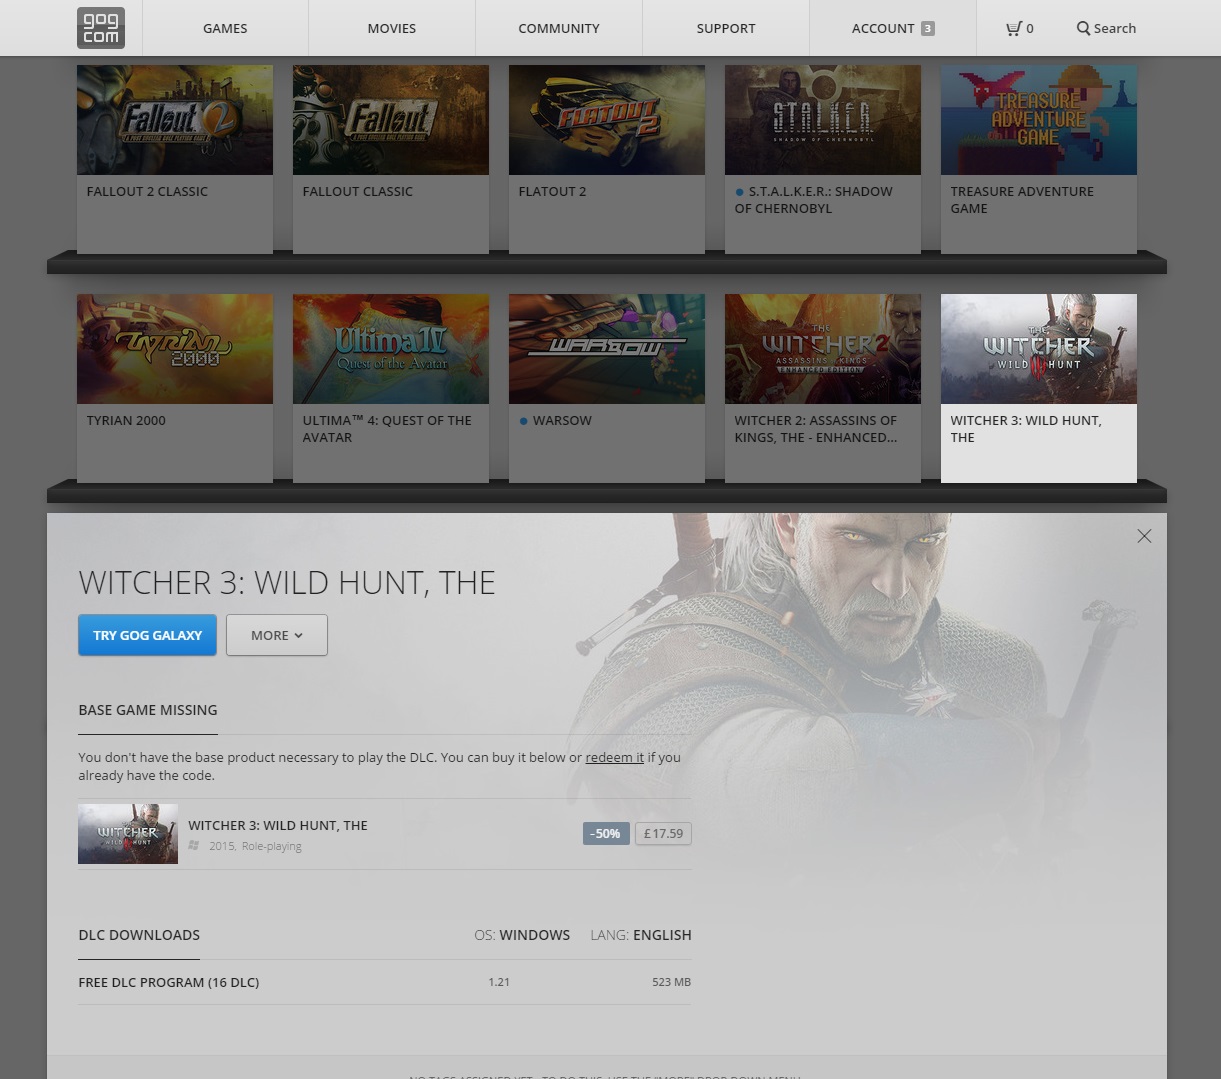Click the 'TYRIAN 2000' title text
Image resolution: width=1221 pixels, height=1079 pixels.
click(126, 420)
